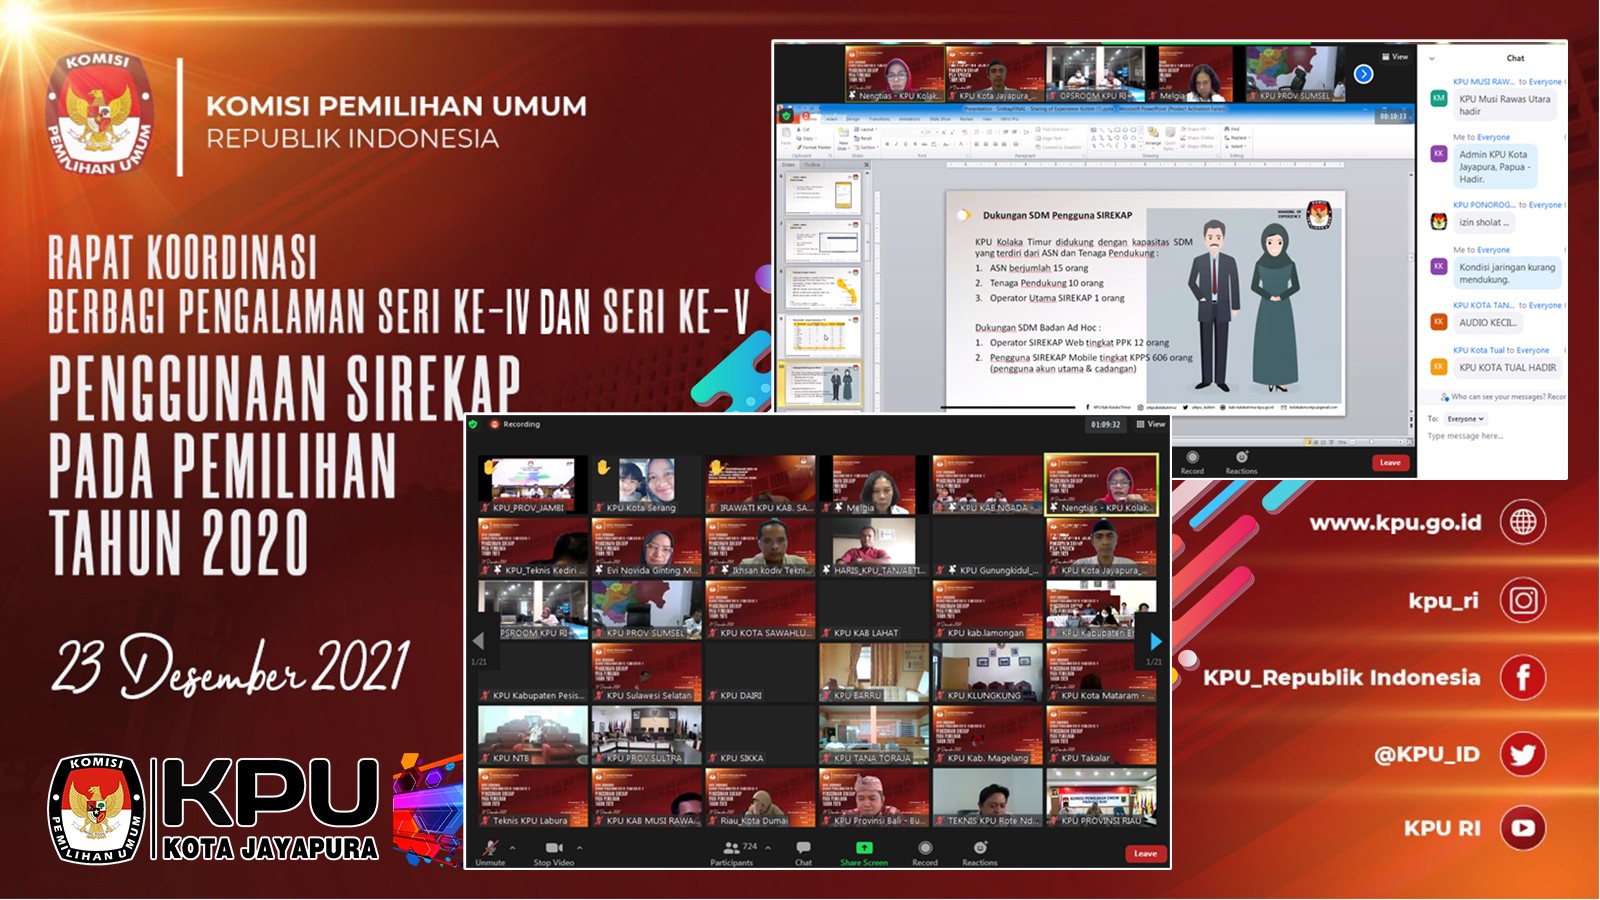Leave the meeting in the screen-share window
This screenshot has width=1600, height=900.
click(1390, 463)
